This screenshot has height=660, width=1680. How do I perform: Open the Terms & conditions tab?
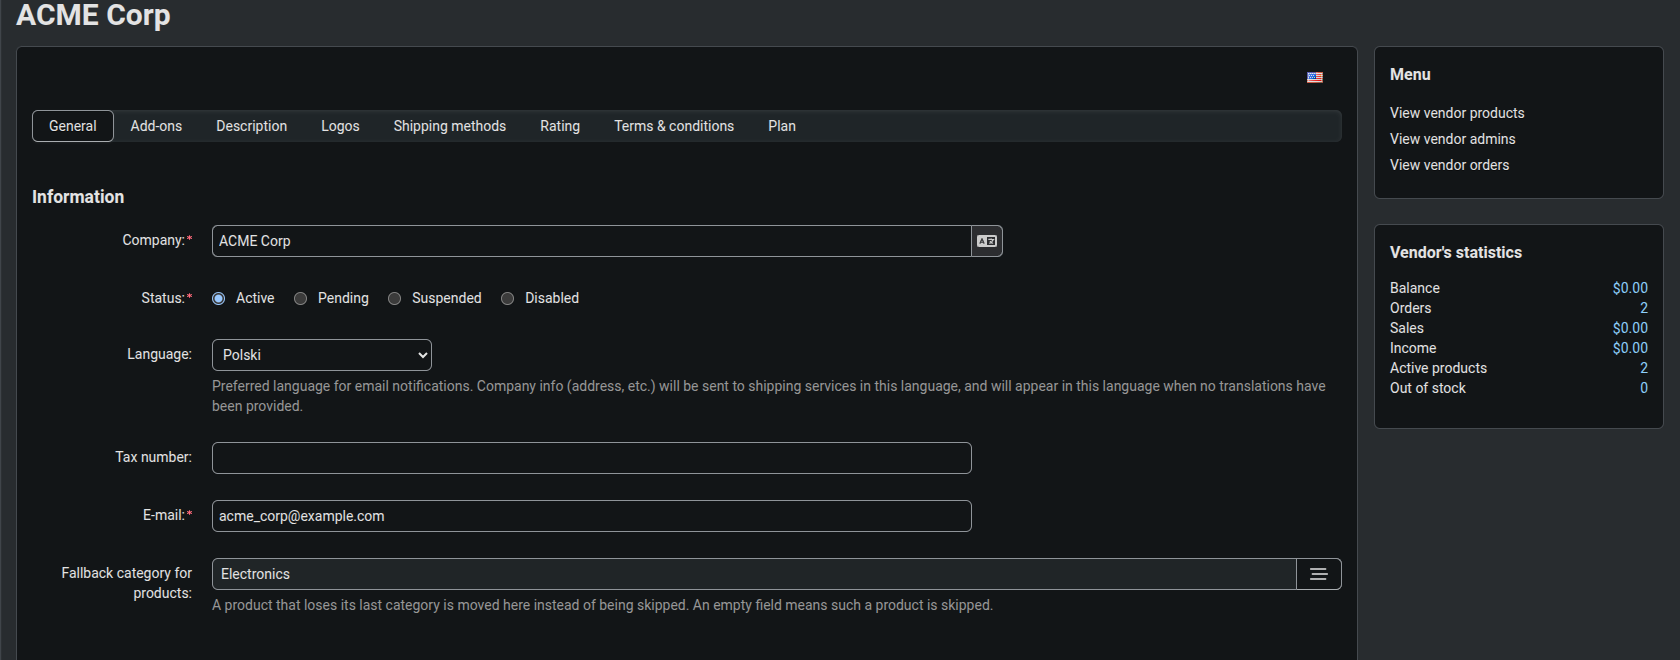pyautogui.click(x=674, y=126)
